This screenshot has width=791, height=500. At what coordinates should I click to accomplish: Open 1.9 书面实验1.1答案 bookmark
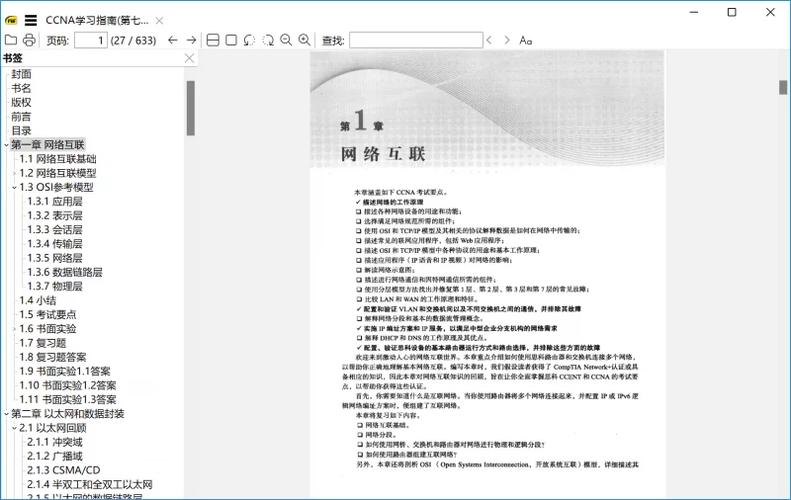65,371
